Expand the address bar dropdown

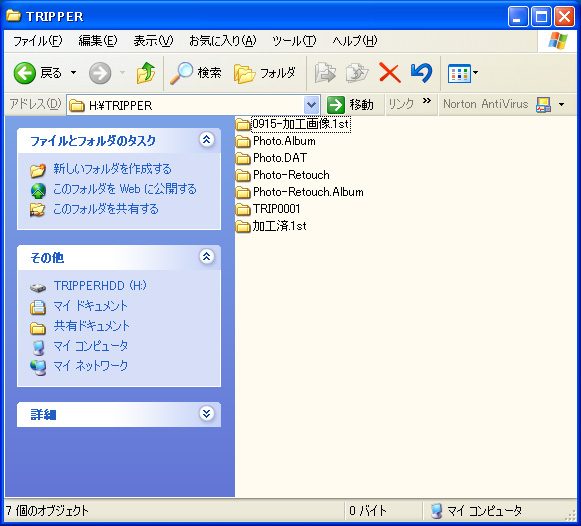(312, 105)
